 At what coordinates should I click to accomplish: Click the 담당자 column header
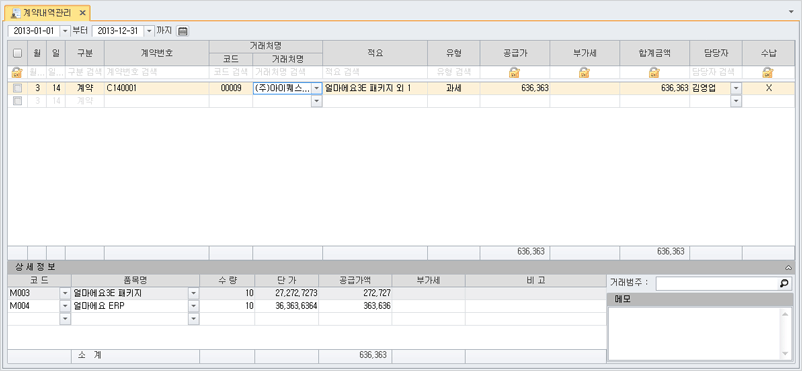click(716, 53)
